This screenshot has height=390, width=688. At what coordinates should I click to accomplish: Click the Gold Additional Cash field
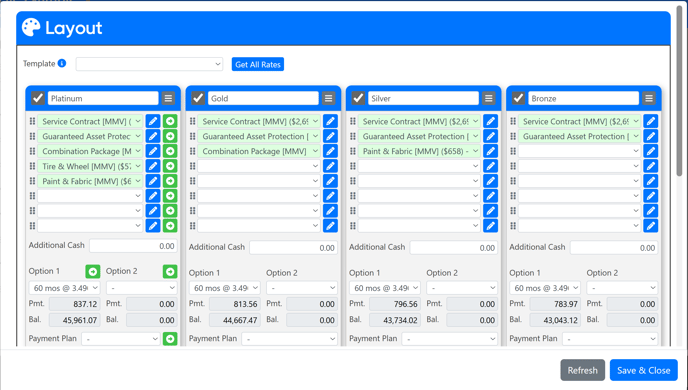point(294,247)
